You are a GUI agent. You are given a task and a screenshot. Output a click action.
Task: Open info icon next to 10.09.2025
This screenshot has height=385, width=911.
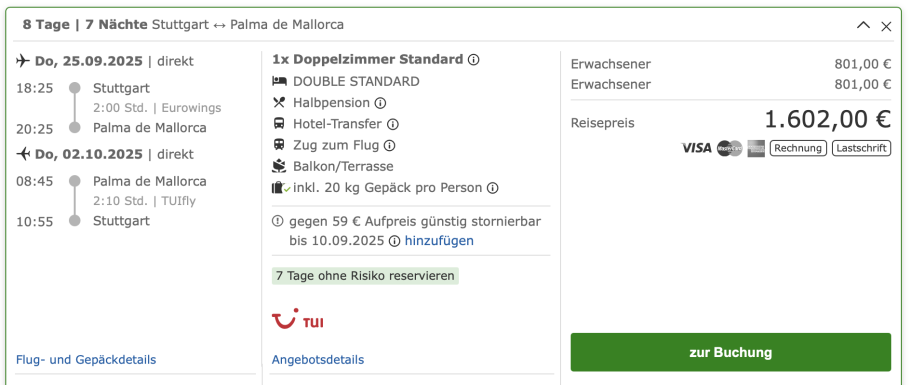(x=394, y=241)
